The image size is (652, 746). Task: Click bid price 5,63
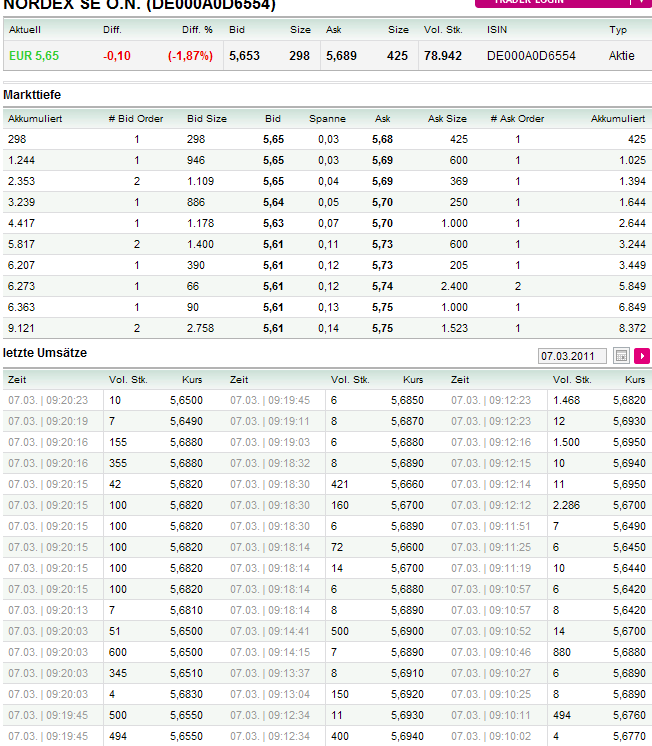click(273, 223)
